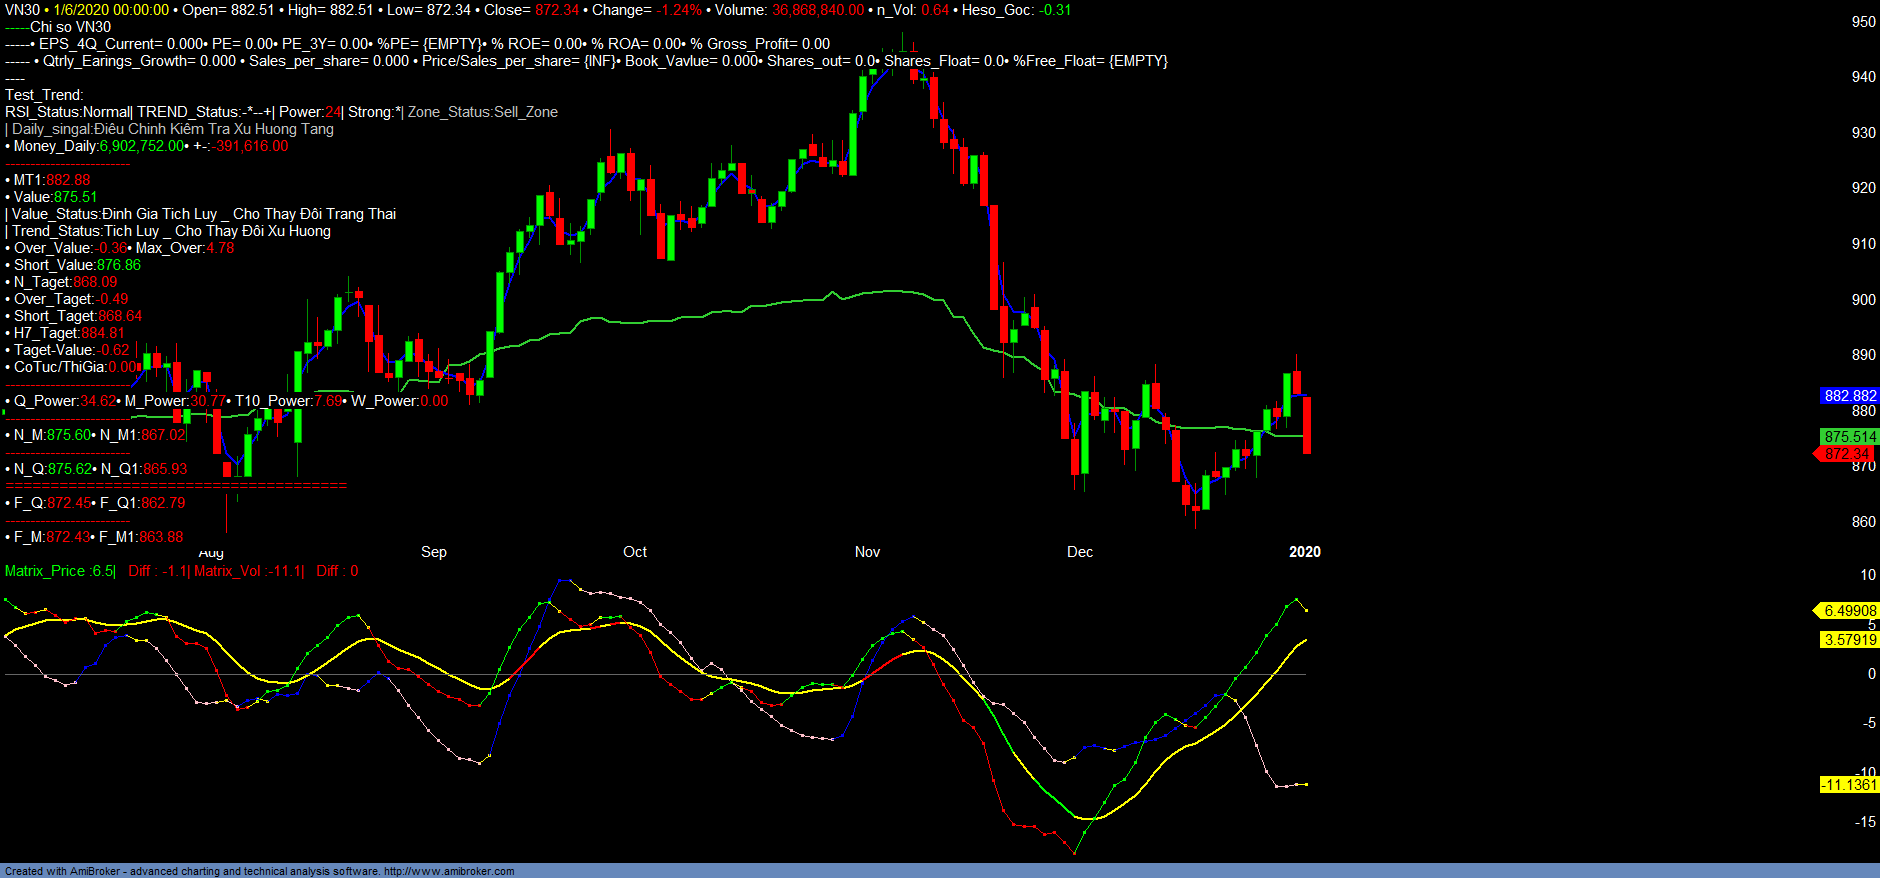
Task: Select the Nov marker on the date axis
Action: tap(867, 552)
